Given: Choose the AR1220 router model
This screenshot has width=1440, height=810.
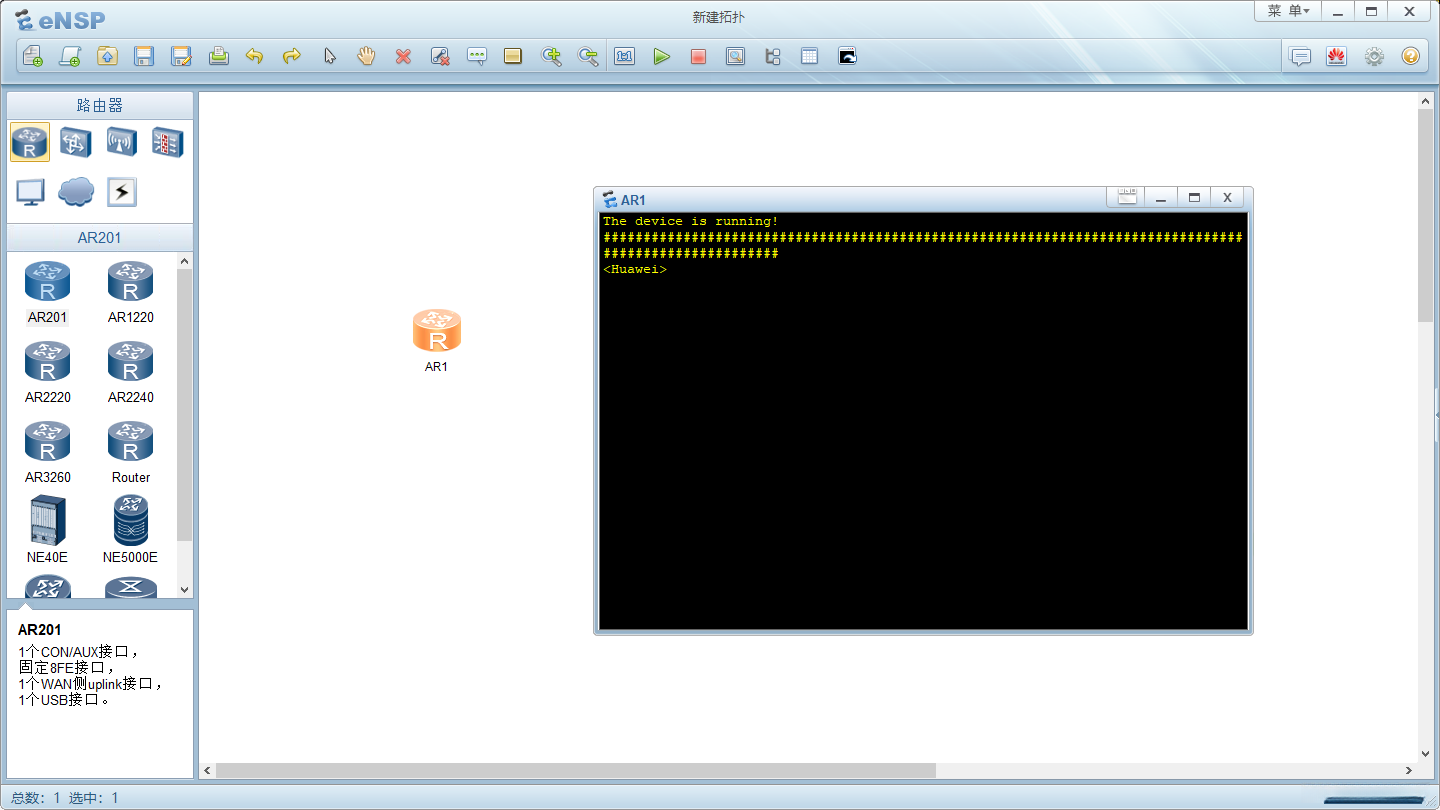Looking at the screenshot, I should [131, 293].
